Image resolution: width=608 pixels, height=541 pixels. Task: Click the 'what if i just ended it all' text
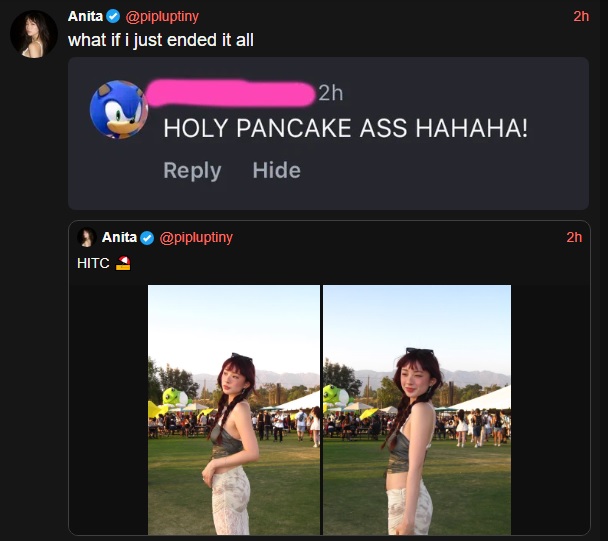pyautogui.click(x=161, y=40)
